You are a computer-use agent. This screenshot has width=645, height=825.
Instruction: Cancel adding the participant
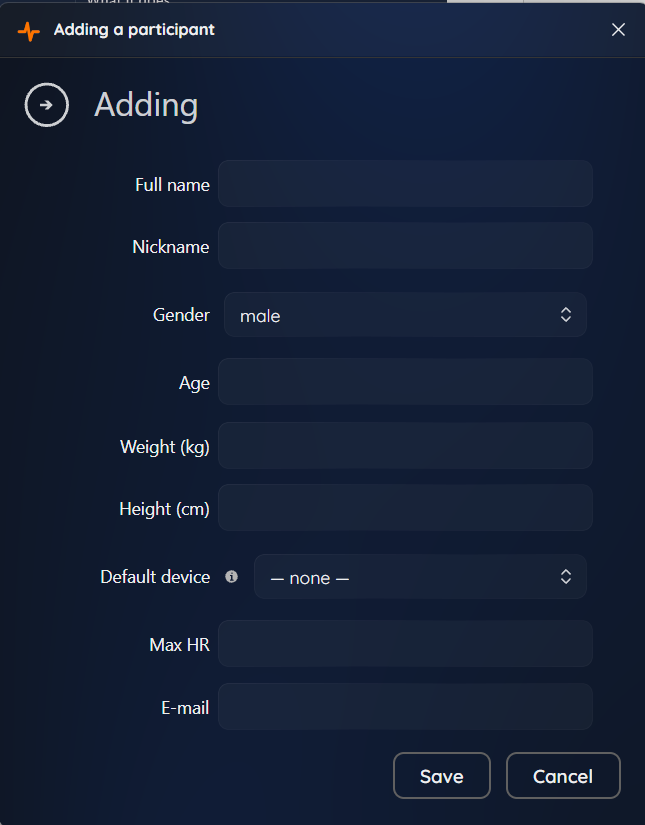coord(563,776)
